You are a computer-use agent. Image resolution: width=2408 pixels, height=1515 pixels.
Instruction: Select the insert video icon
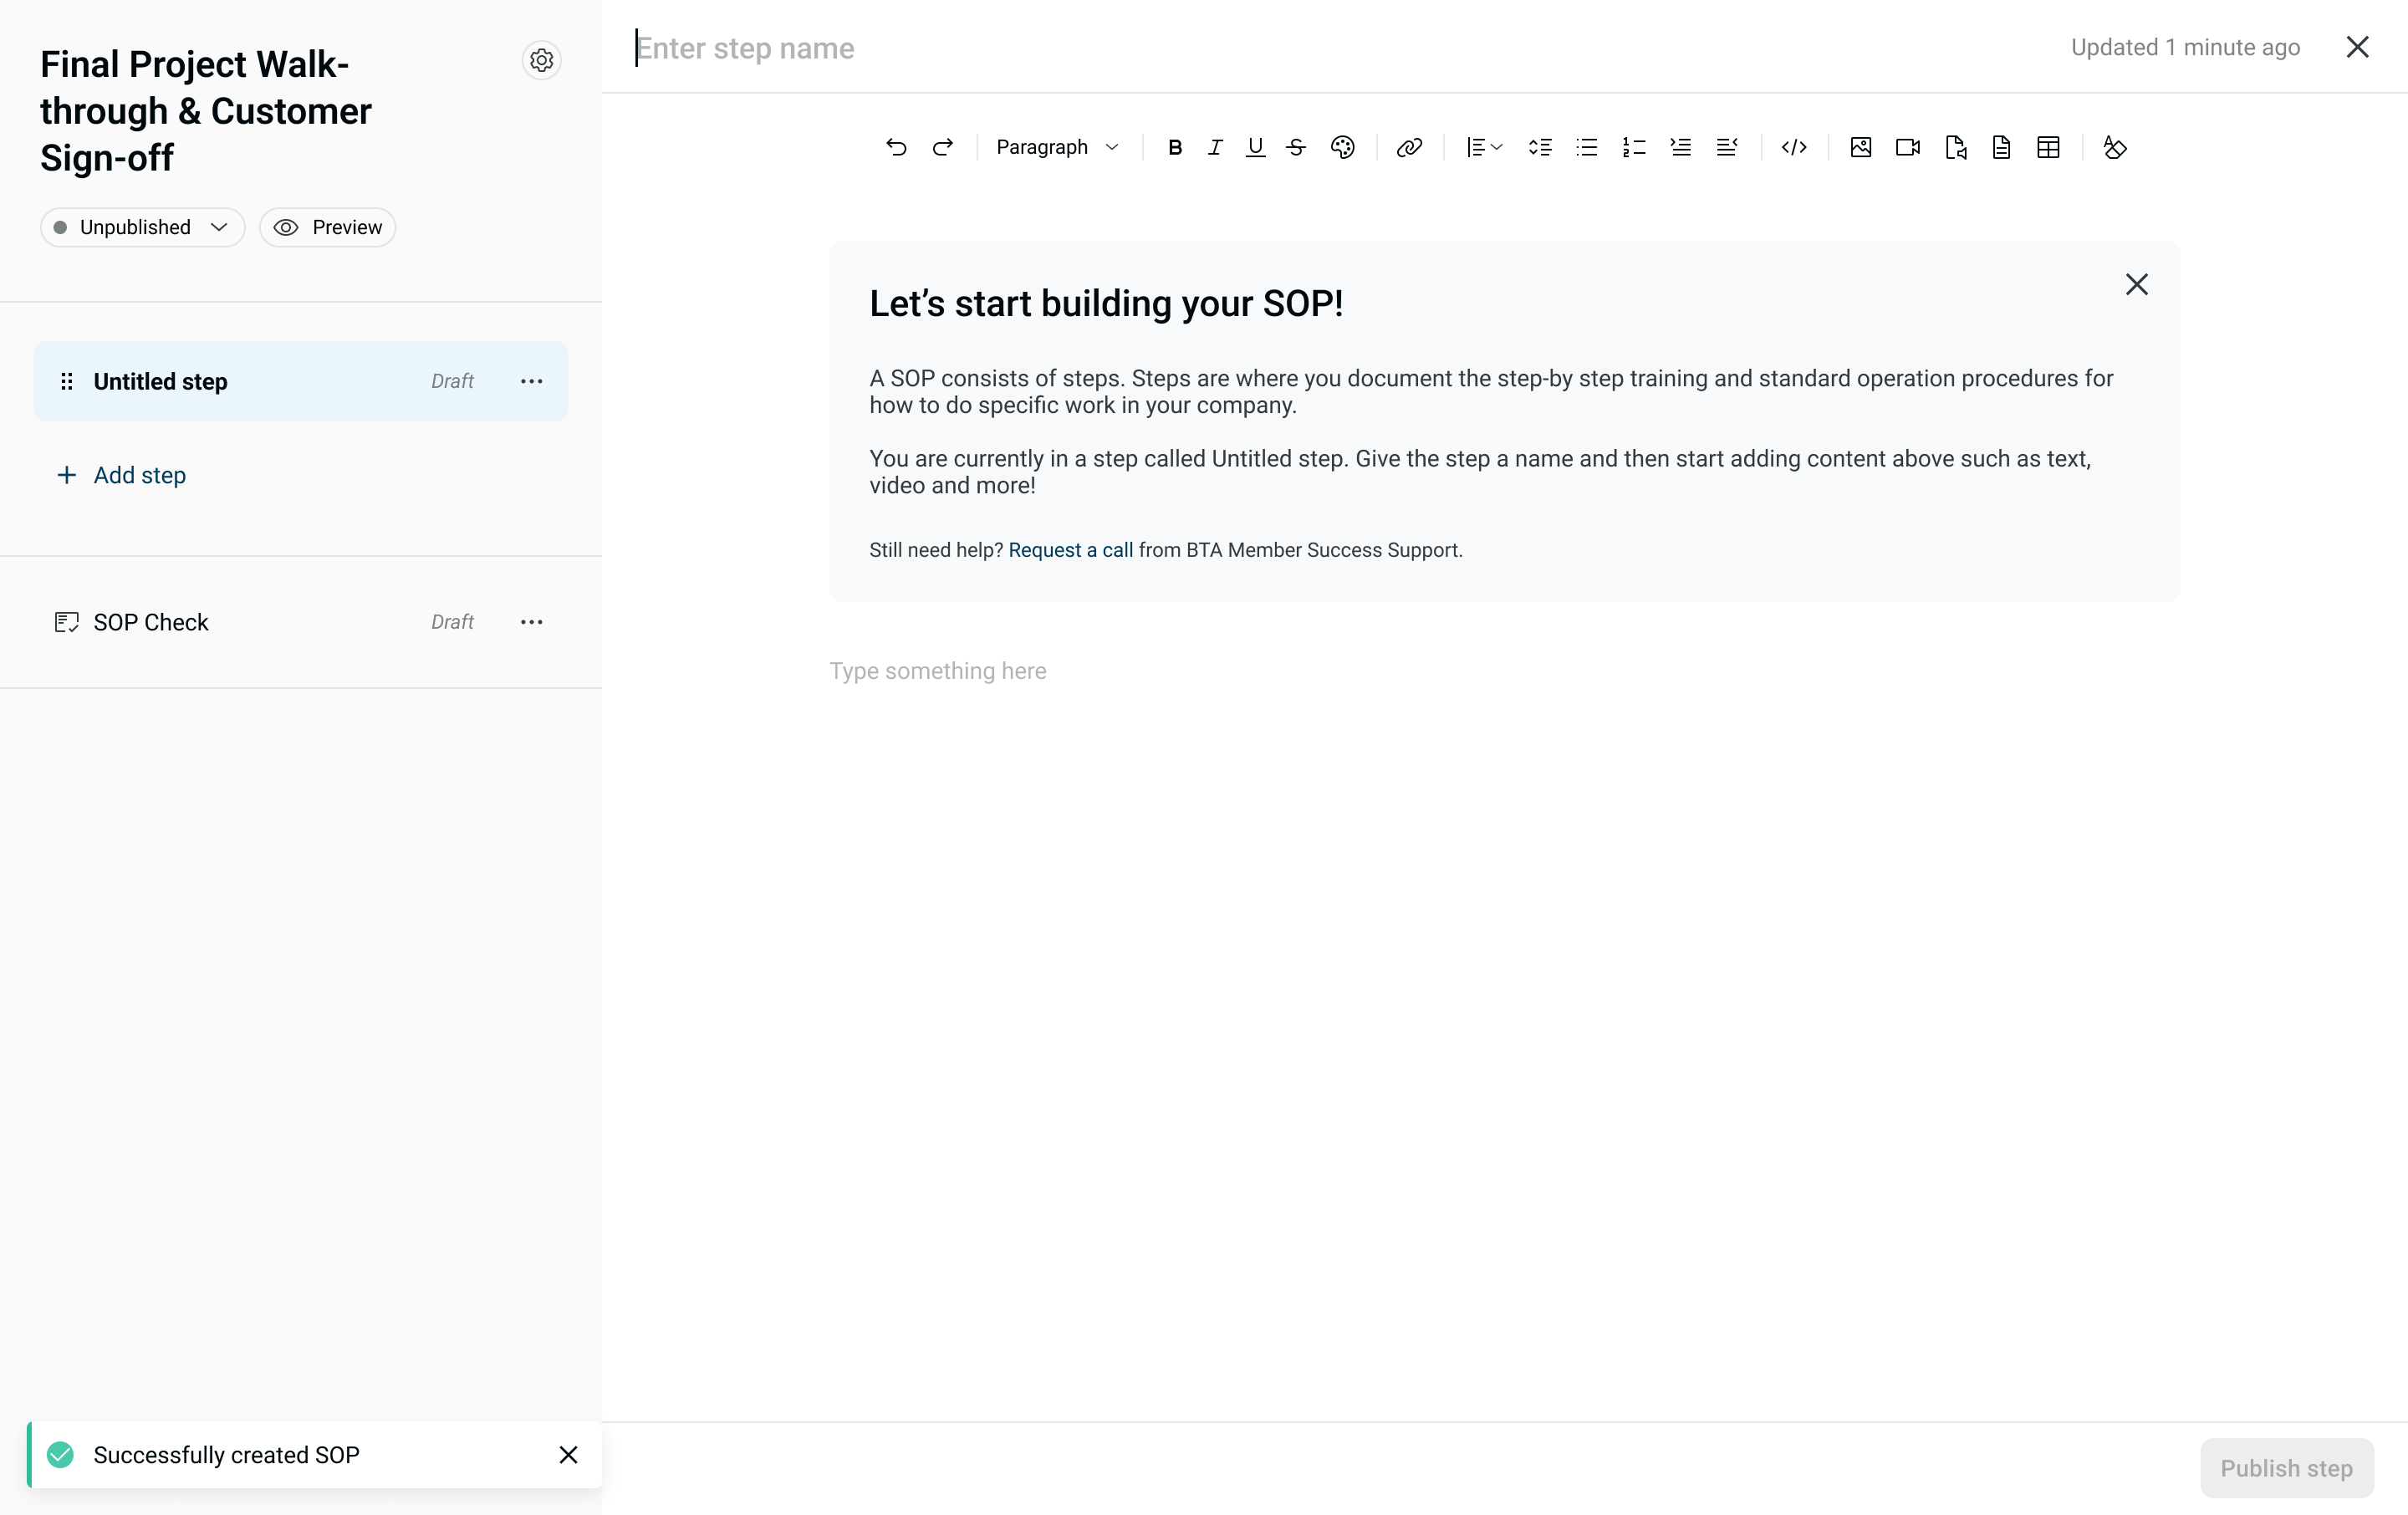(x=1906, y=147)
